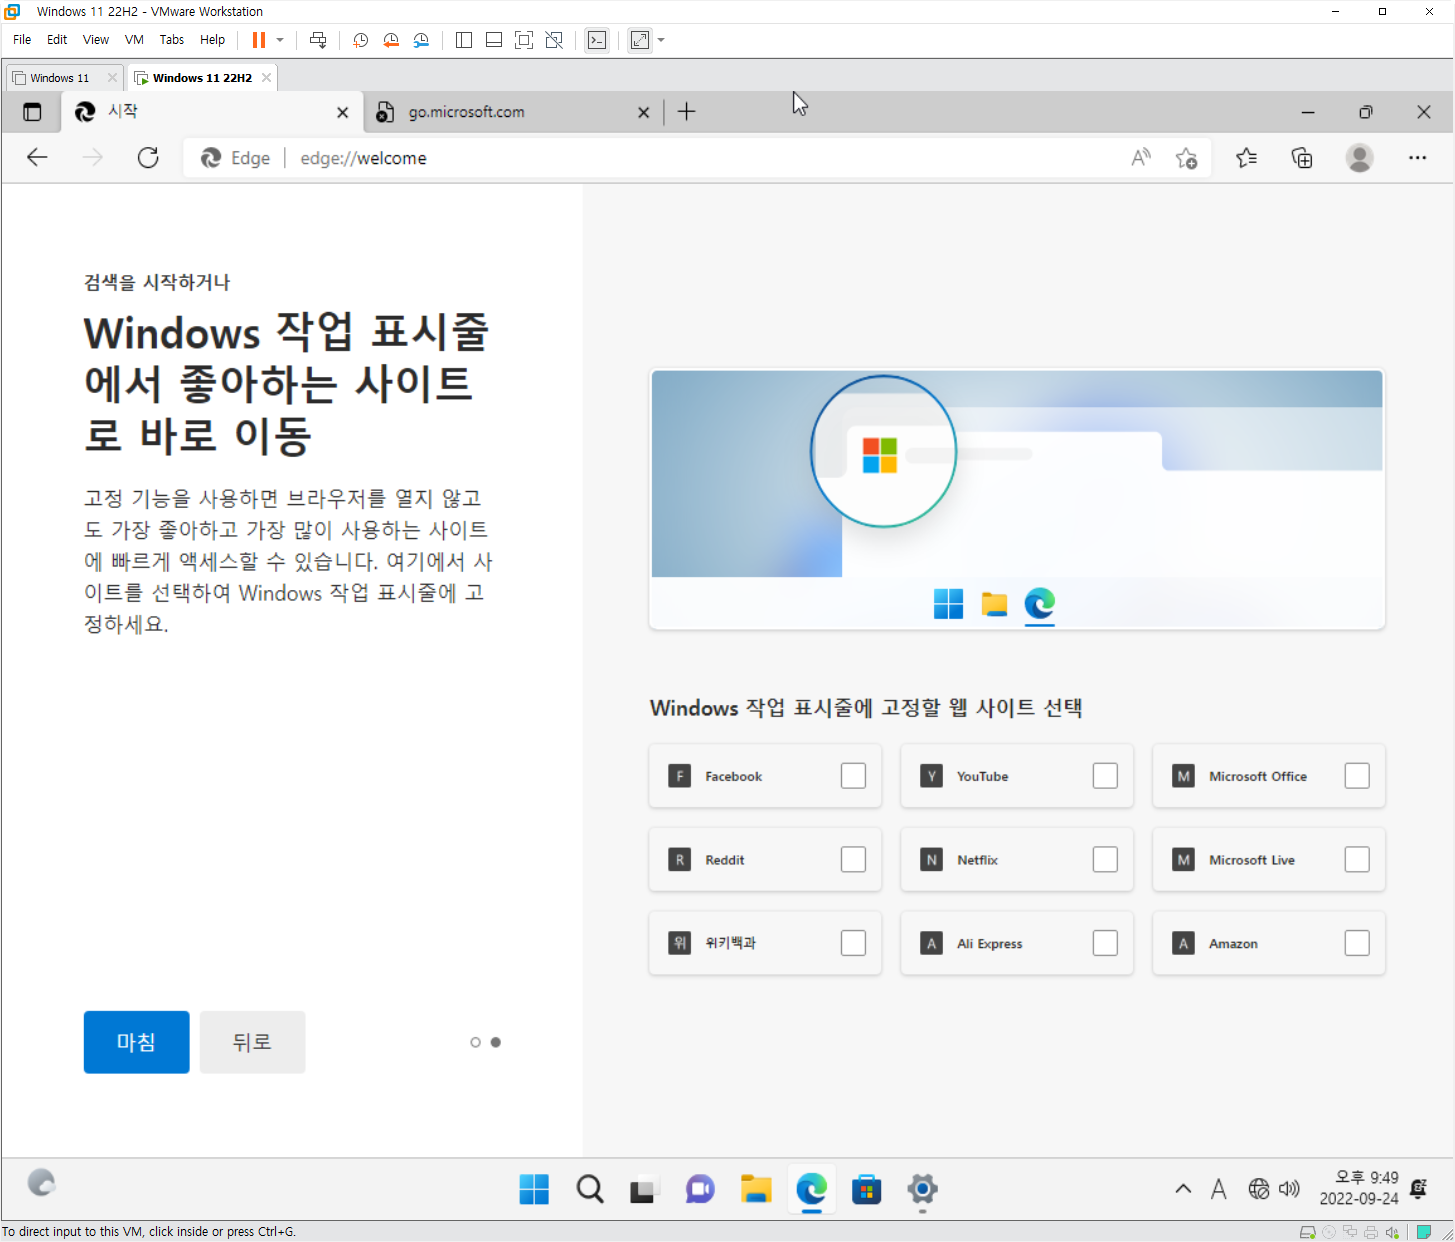Open the VMware File menu
Image resolution: width=1455 pixels, height=1242 pixels.
(22, 40)
